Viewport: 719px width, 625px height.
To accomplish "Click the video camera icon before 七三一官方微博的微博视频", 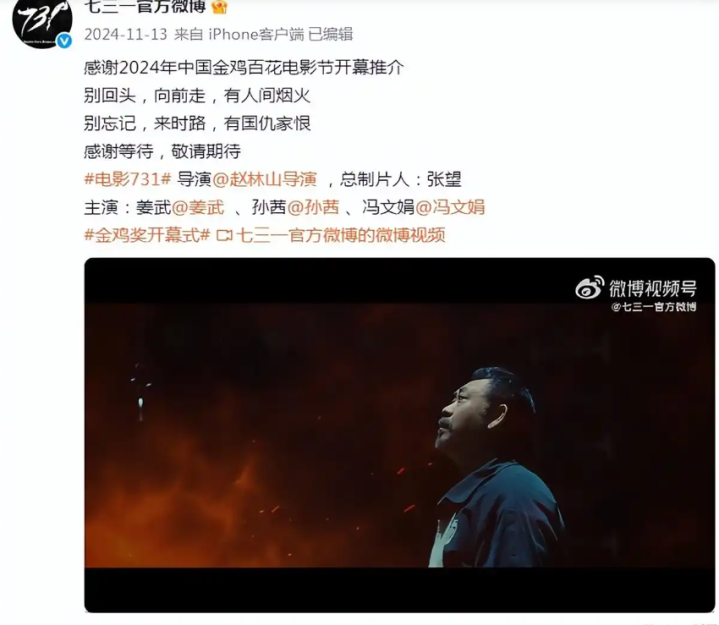I will pos(225,236).
